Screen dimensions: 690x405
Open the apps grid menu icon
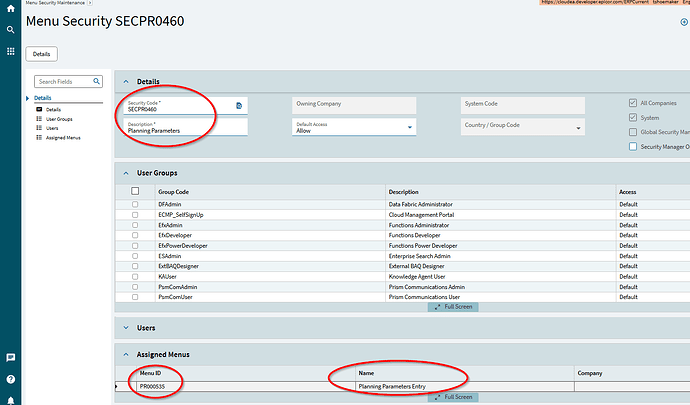click(x=10, y=51)
